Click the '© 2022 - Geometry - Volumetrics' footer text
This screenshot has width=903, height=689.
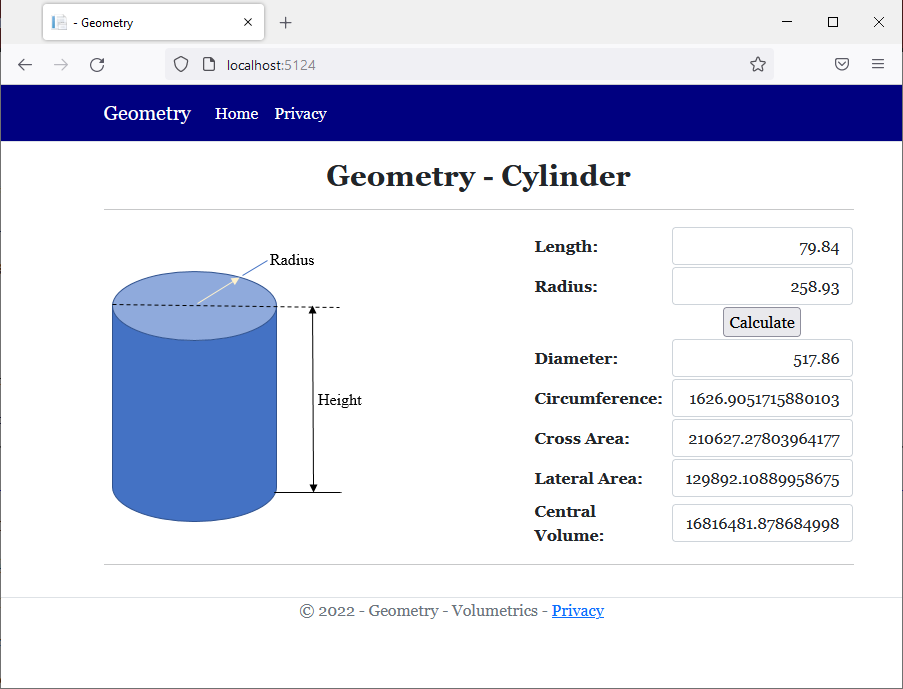coord(419,611)
